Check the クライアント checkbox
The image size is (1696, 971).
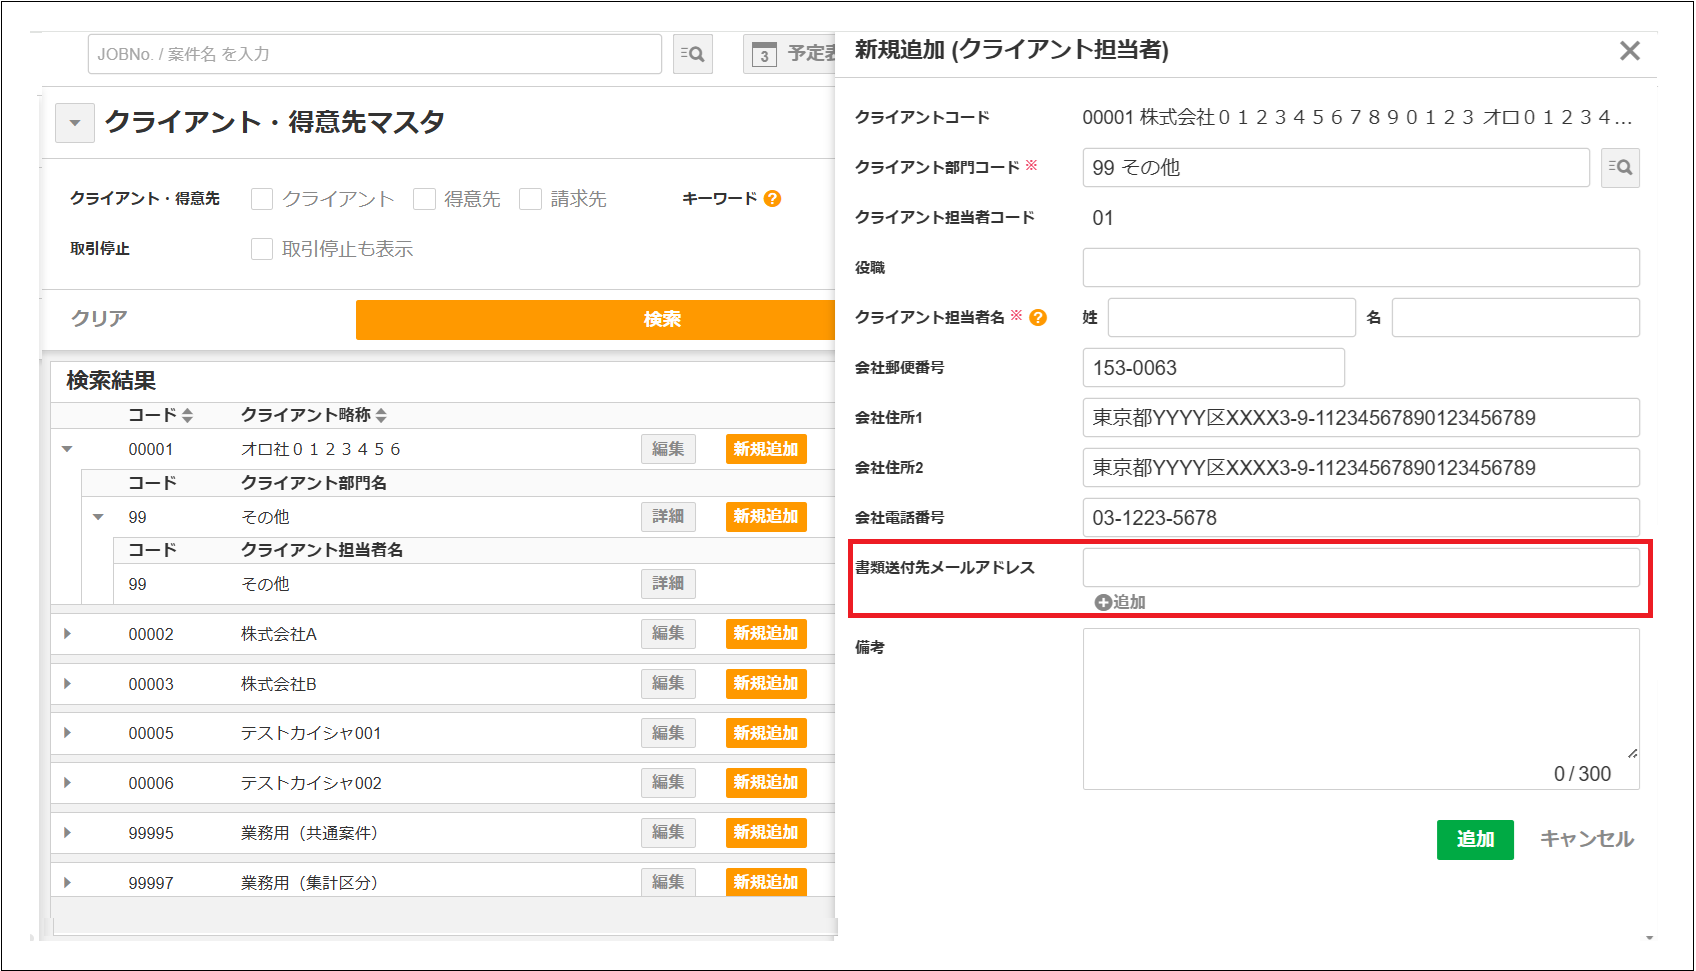coord(262,199)
